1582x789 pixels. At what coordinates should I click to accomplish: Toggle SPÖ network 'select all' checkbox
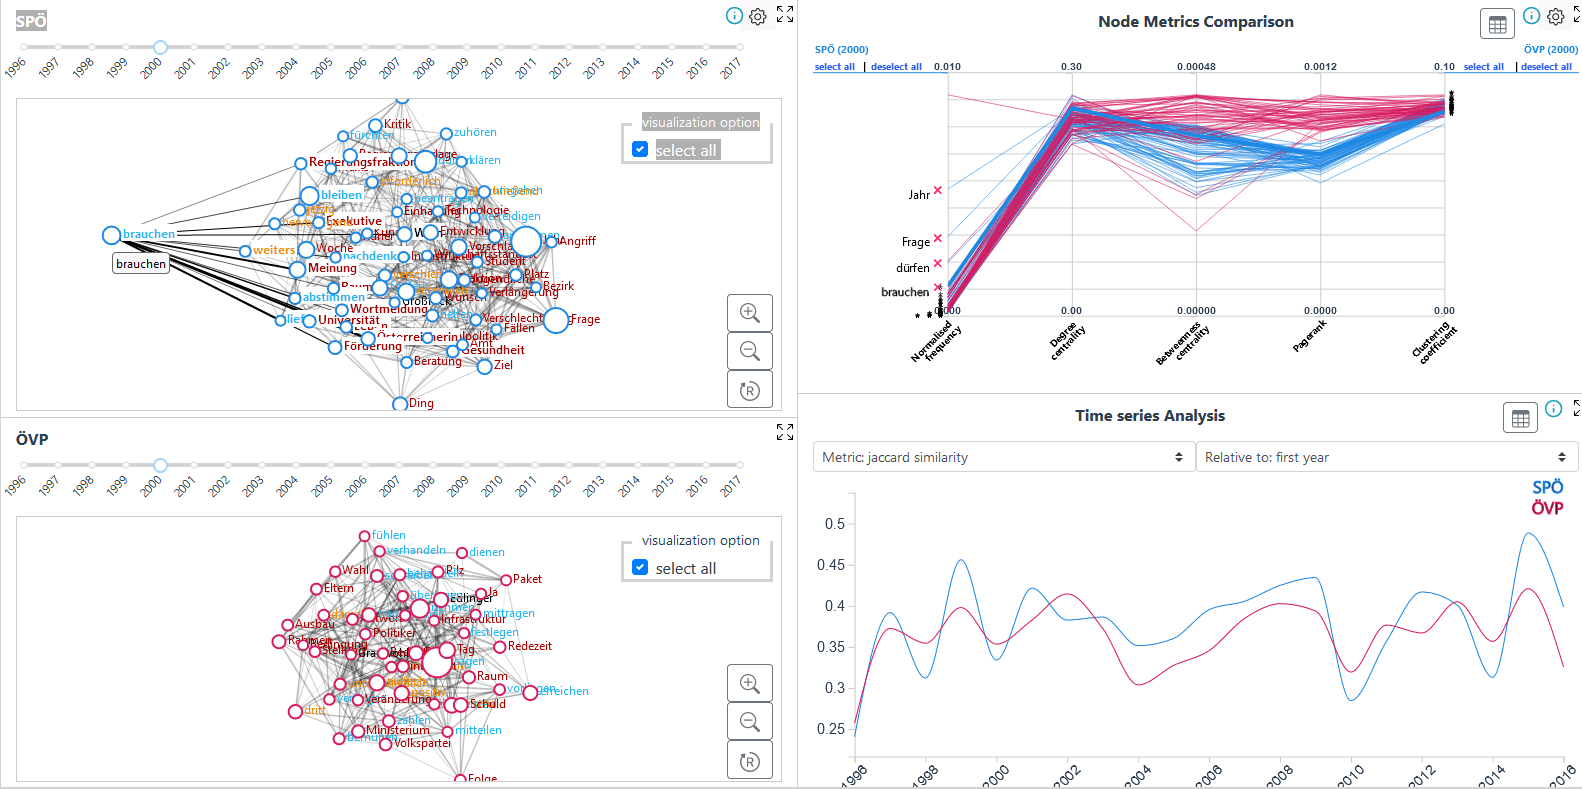640,149
